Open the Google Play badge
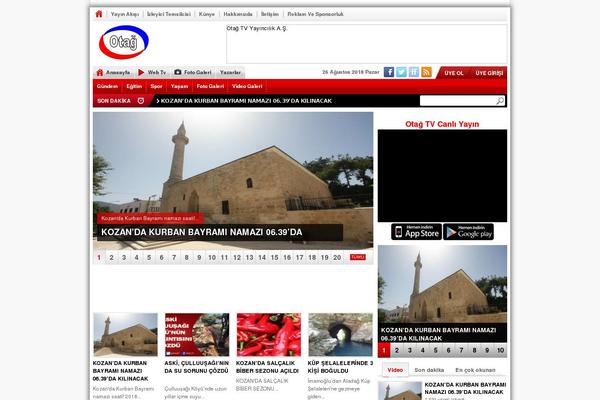 pos(469,232)
